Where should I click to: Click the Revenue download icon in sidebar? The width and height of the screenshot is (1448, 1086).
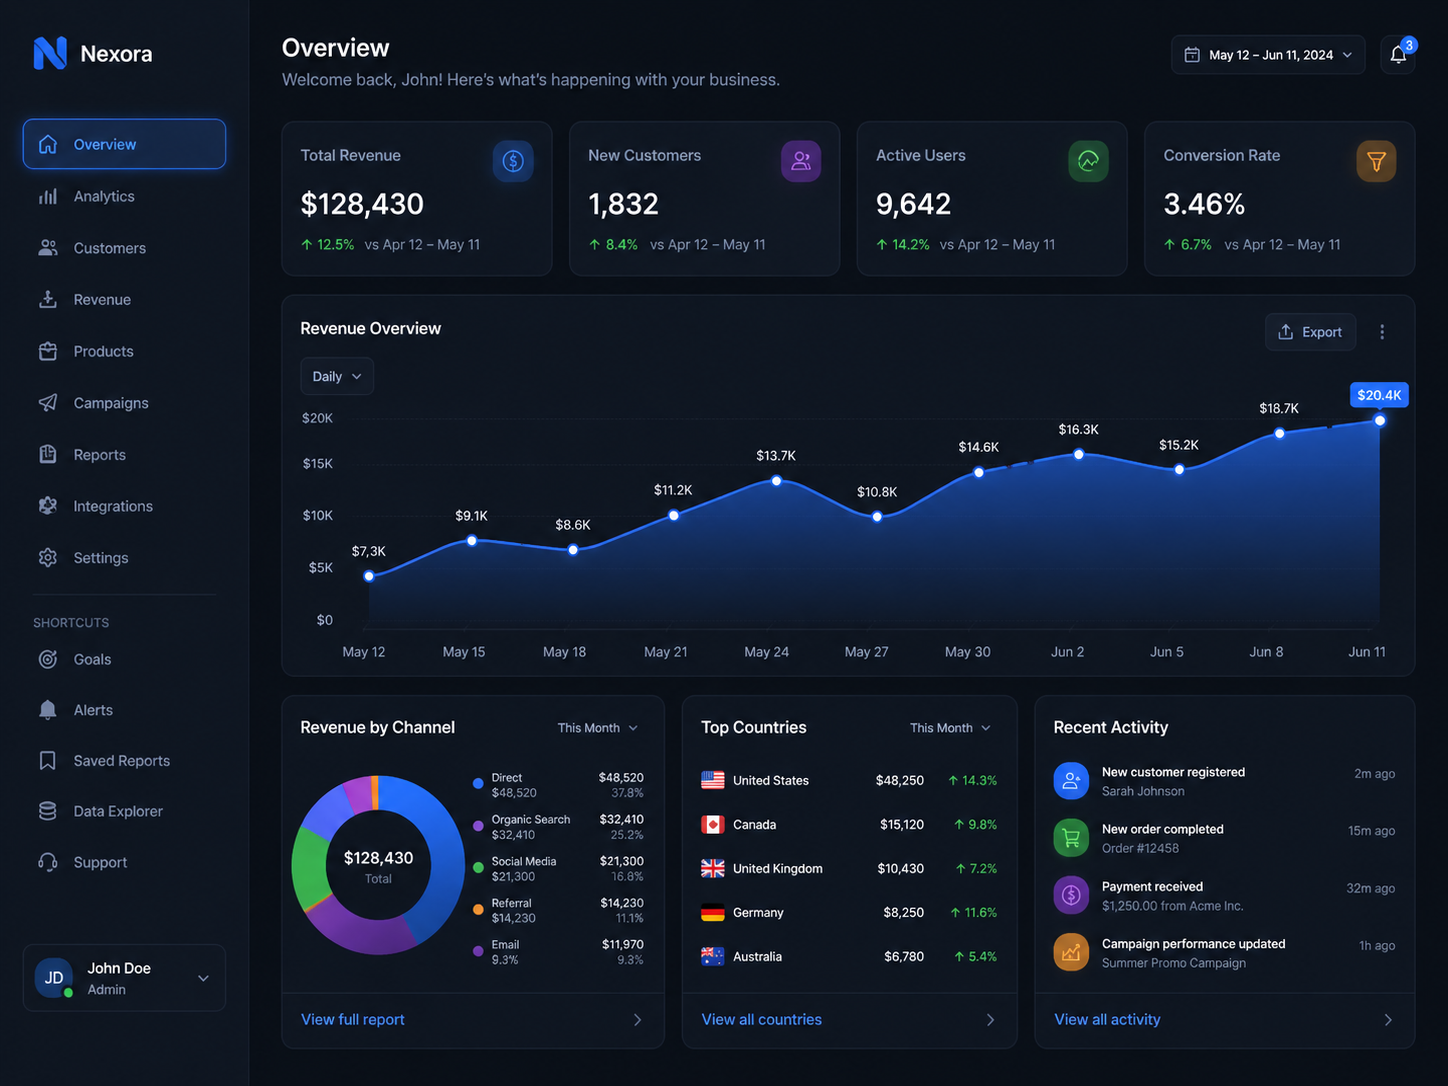(47, 299)
